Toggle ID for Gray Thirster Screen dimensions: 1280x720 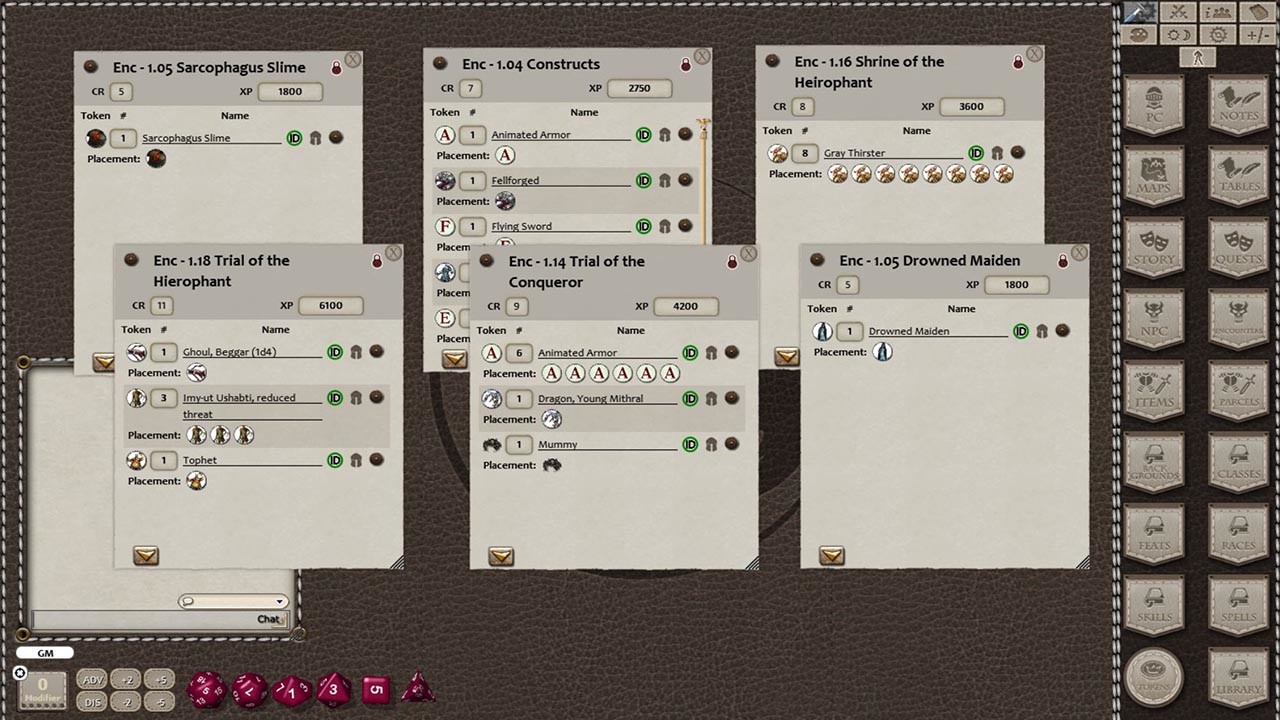(x=976, y=153)
